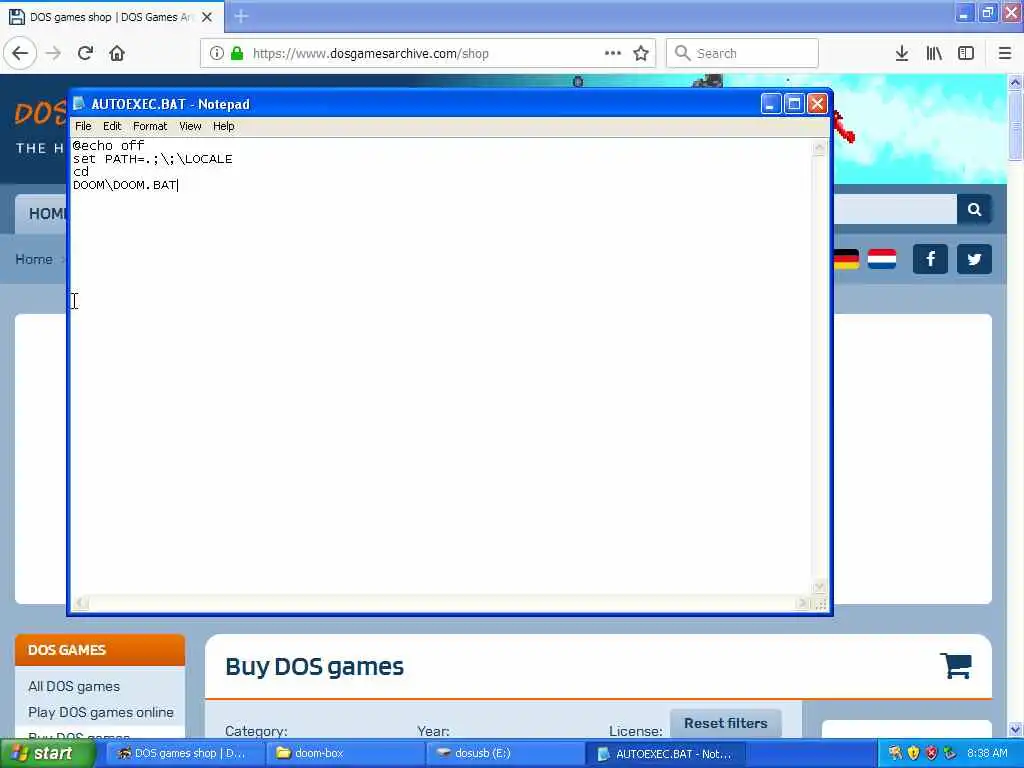The image size is (1024, 768).
Task: Click the Windows start button
Action: (47, 754)
